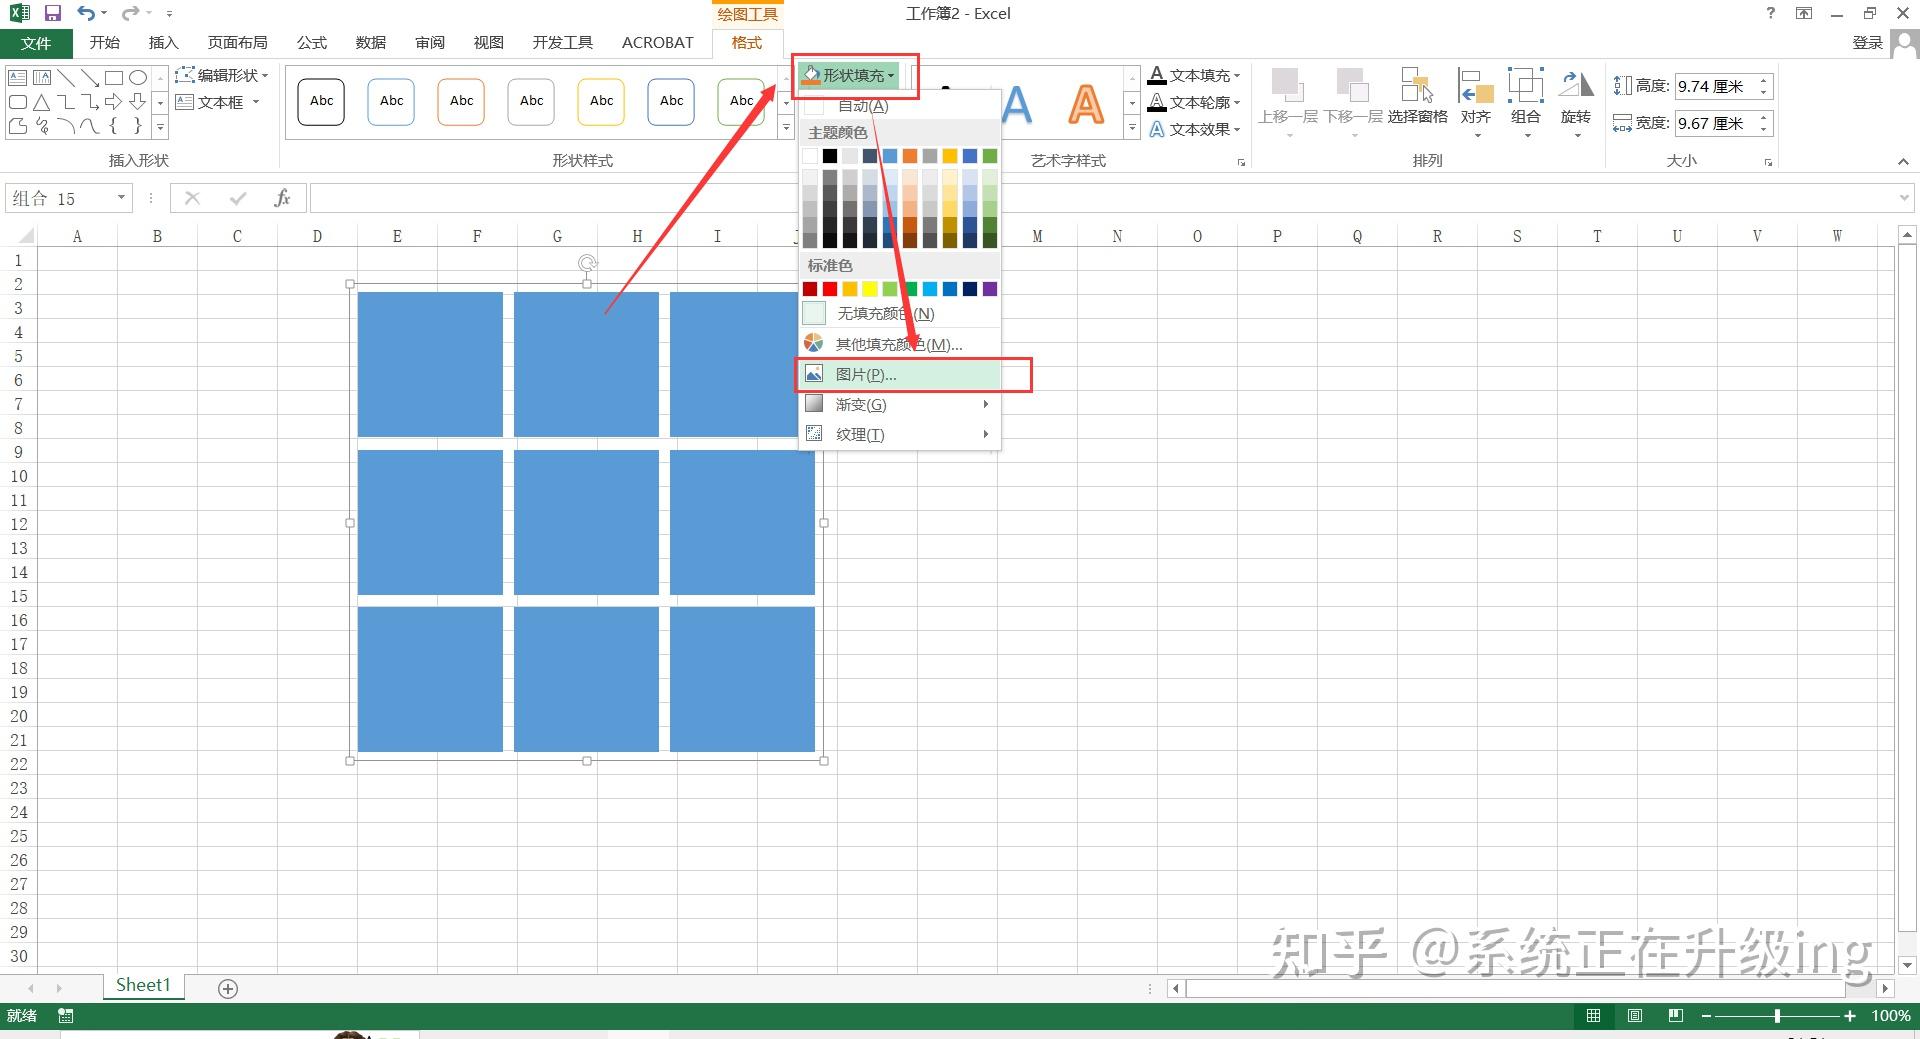
Task: Select the vertical text box shape in gallery
Action: 41,77
